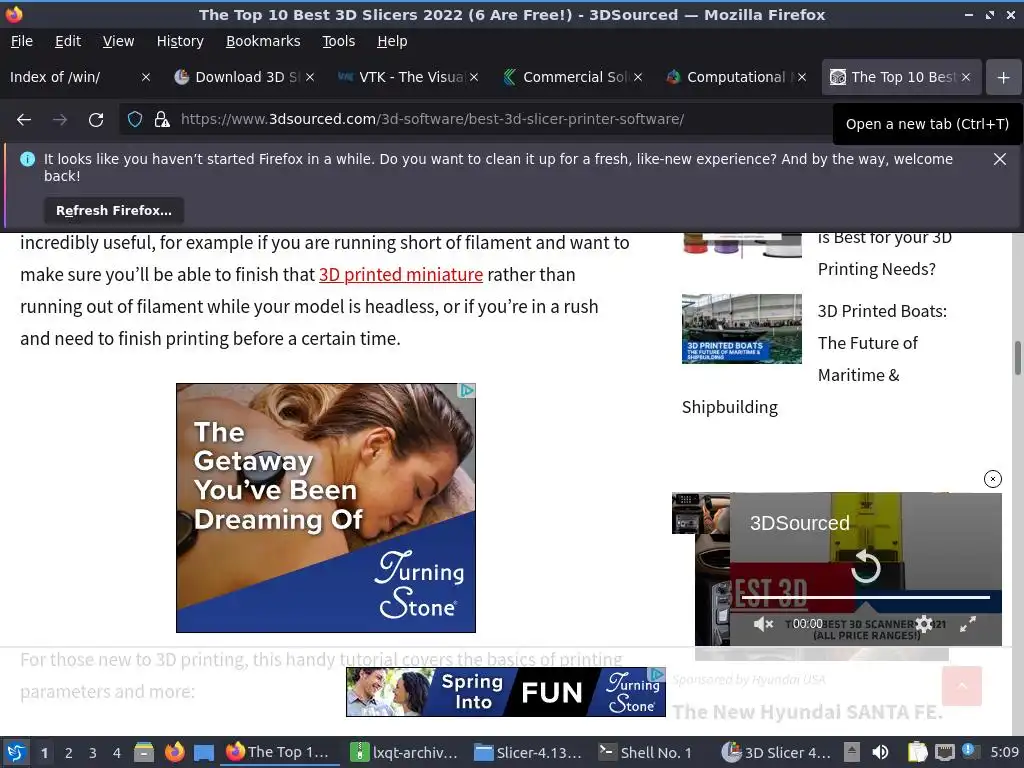
Task: Click the forward navigation arrow
Action: tap(60, 120)
